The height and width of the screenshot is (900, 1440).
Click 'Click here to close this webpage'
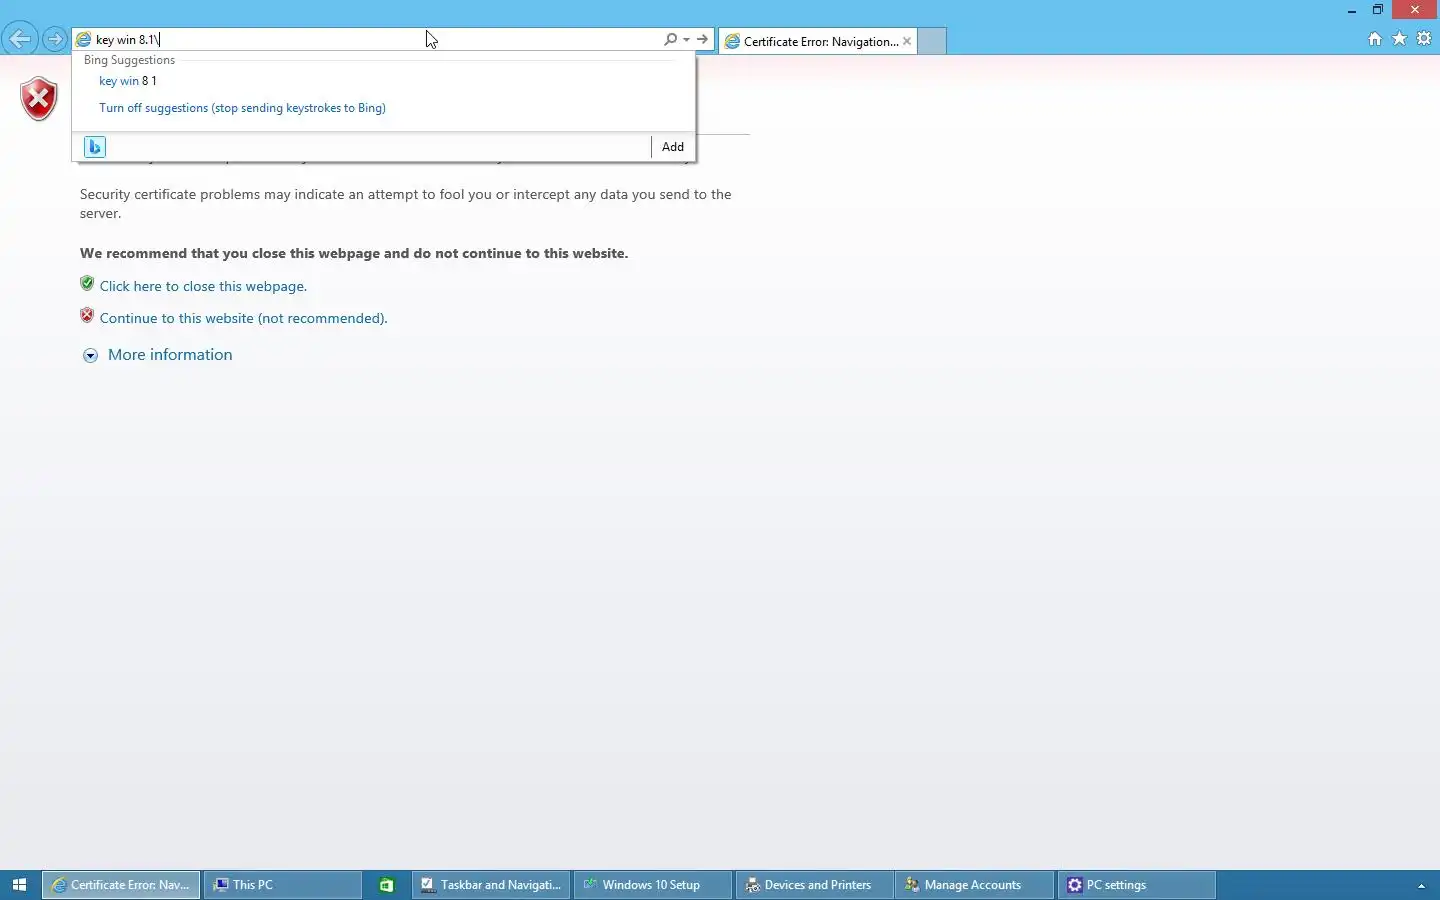click(x=203, y=286)
